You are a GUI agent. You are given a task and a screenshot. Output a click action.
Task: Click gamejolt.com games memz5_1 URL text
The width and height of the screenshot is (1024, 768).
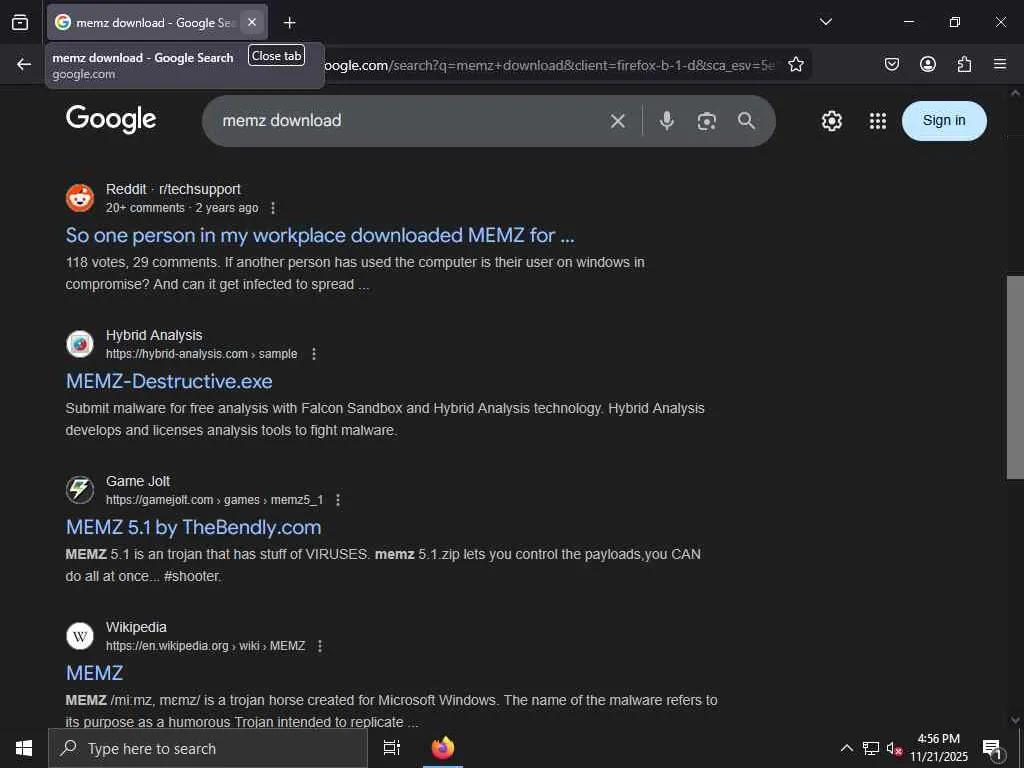click(214, 500)
